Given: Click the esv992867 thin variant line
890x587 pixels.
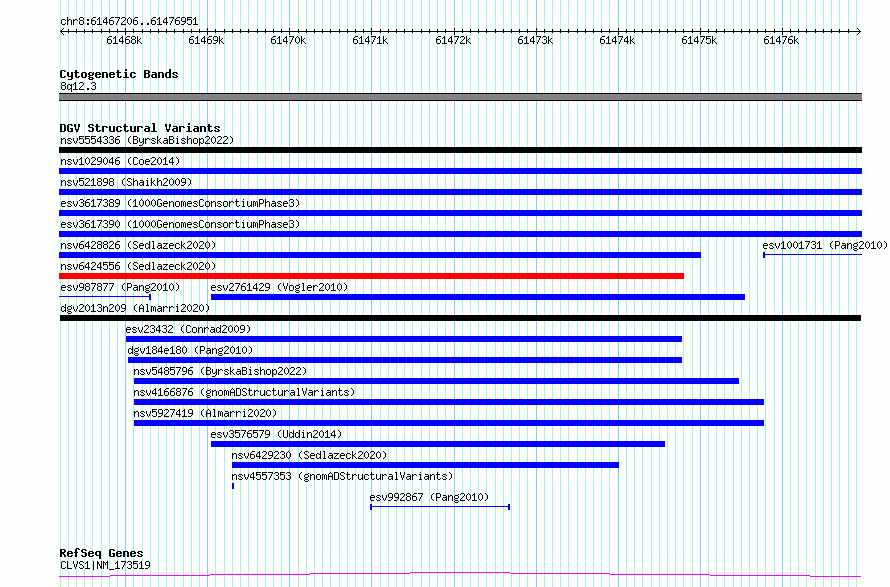Looking at the screenshot, I should click(x=440, y=507).
